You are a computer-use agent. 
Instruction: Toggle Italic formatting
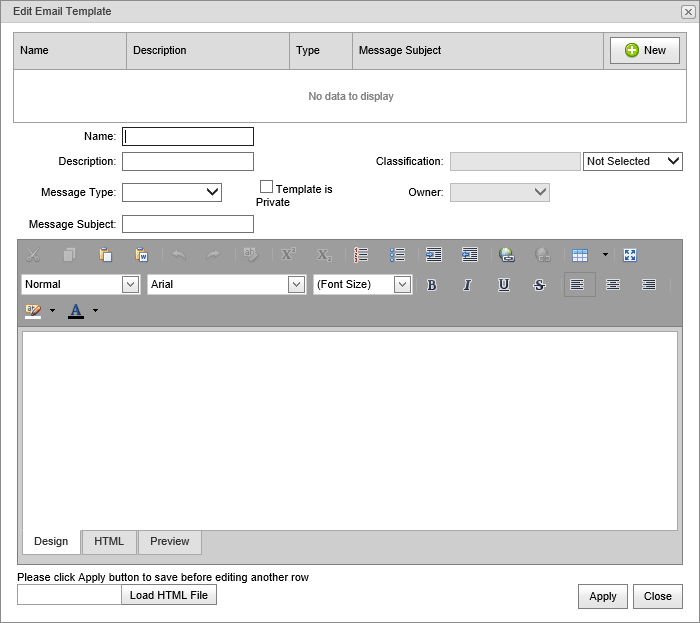pos(467,285)
